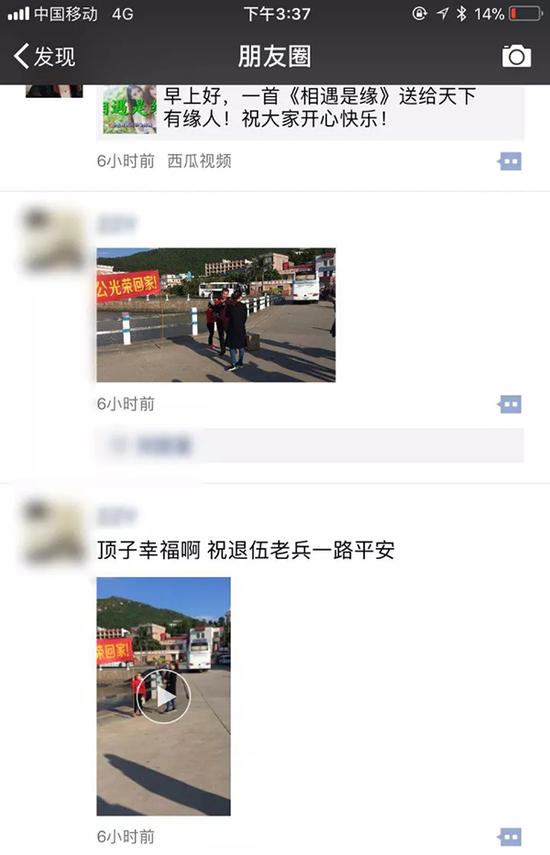Viewport: 550px width, 855px height.
Task: Tap the likes row under the photo post
Action: click(310, 445)
